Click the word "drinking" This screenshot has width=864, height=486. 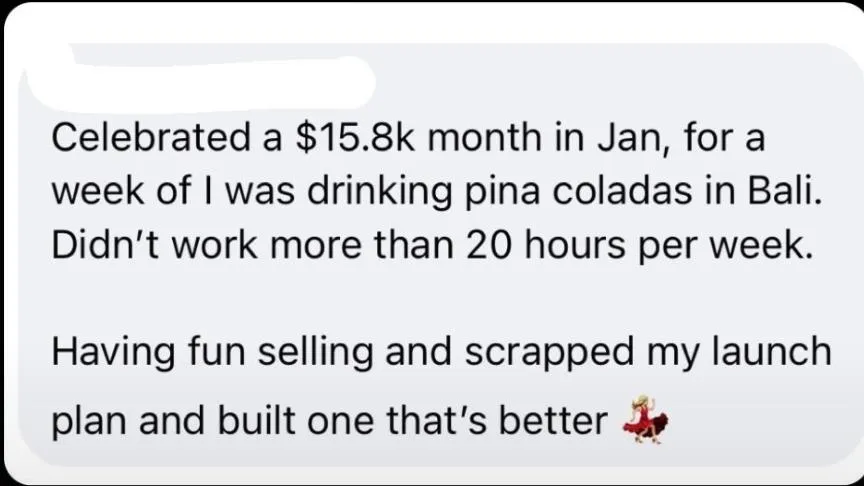[379, 192]
